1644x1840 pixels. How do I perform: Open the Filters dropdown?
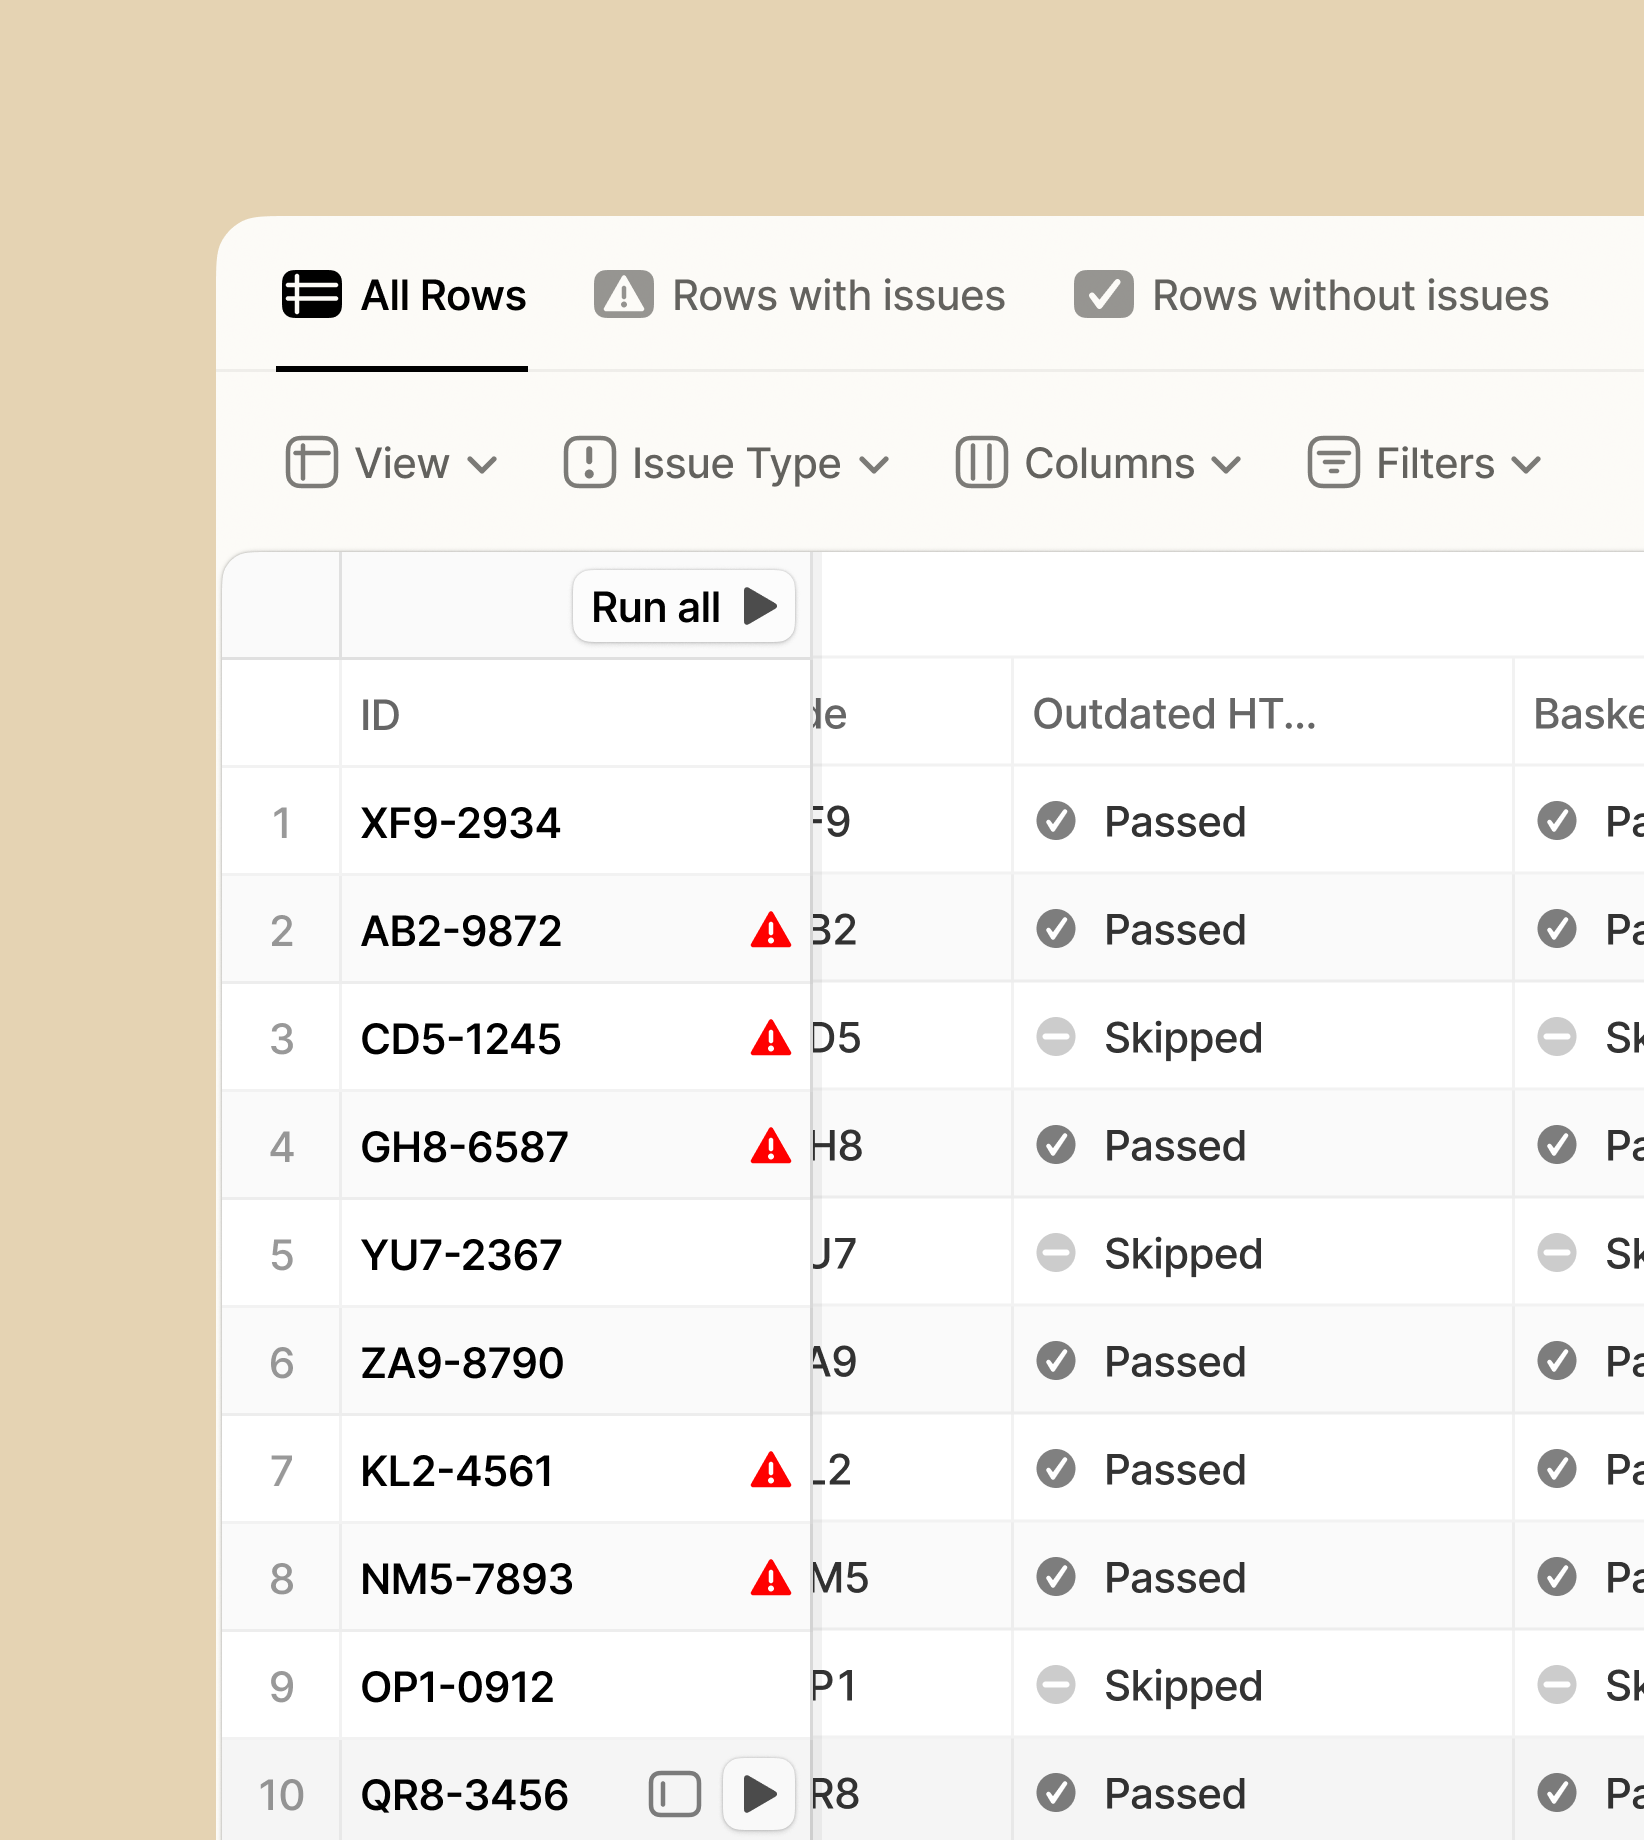[1424, 463]
